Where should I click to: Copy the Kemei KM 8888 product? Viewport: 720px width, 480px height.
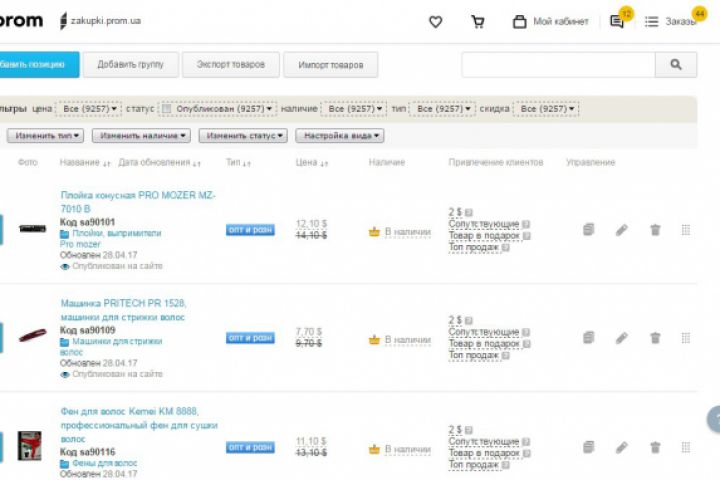(x=589, y=447)
